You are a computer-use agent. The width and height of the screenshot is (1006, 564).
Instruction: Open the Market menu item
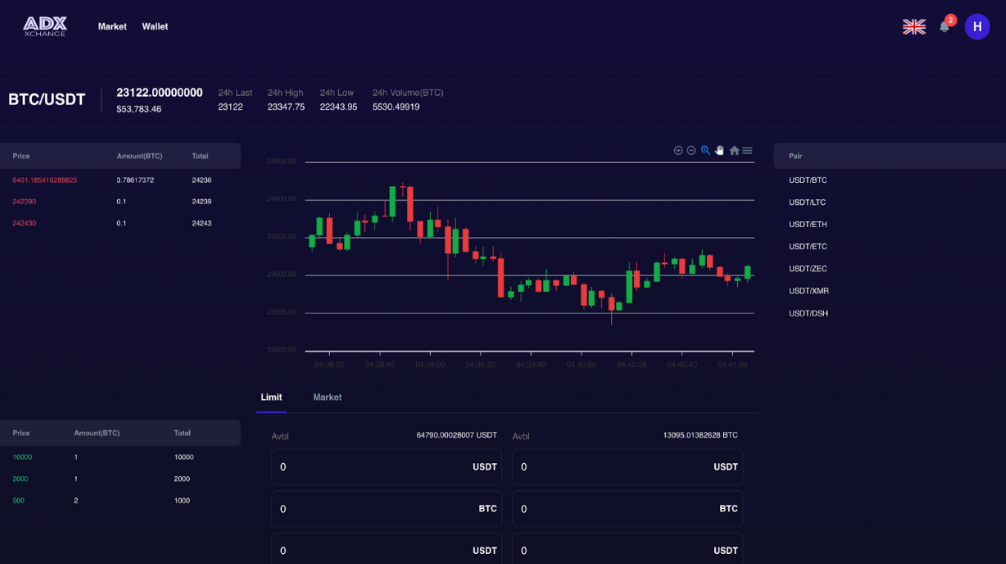tap(112, 27)
